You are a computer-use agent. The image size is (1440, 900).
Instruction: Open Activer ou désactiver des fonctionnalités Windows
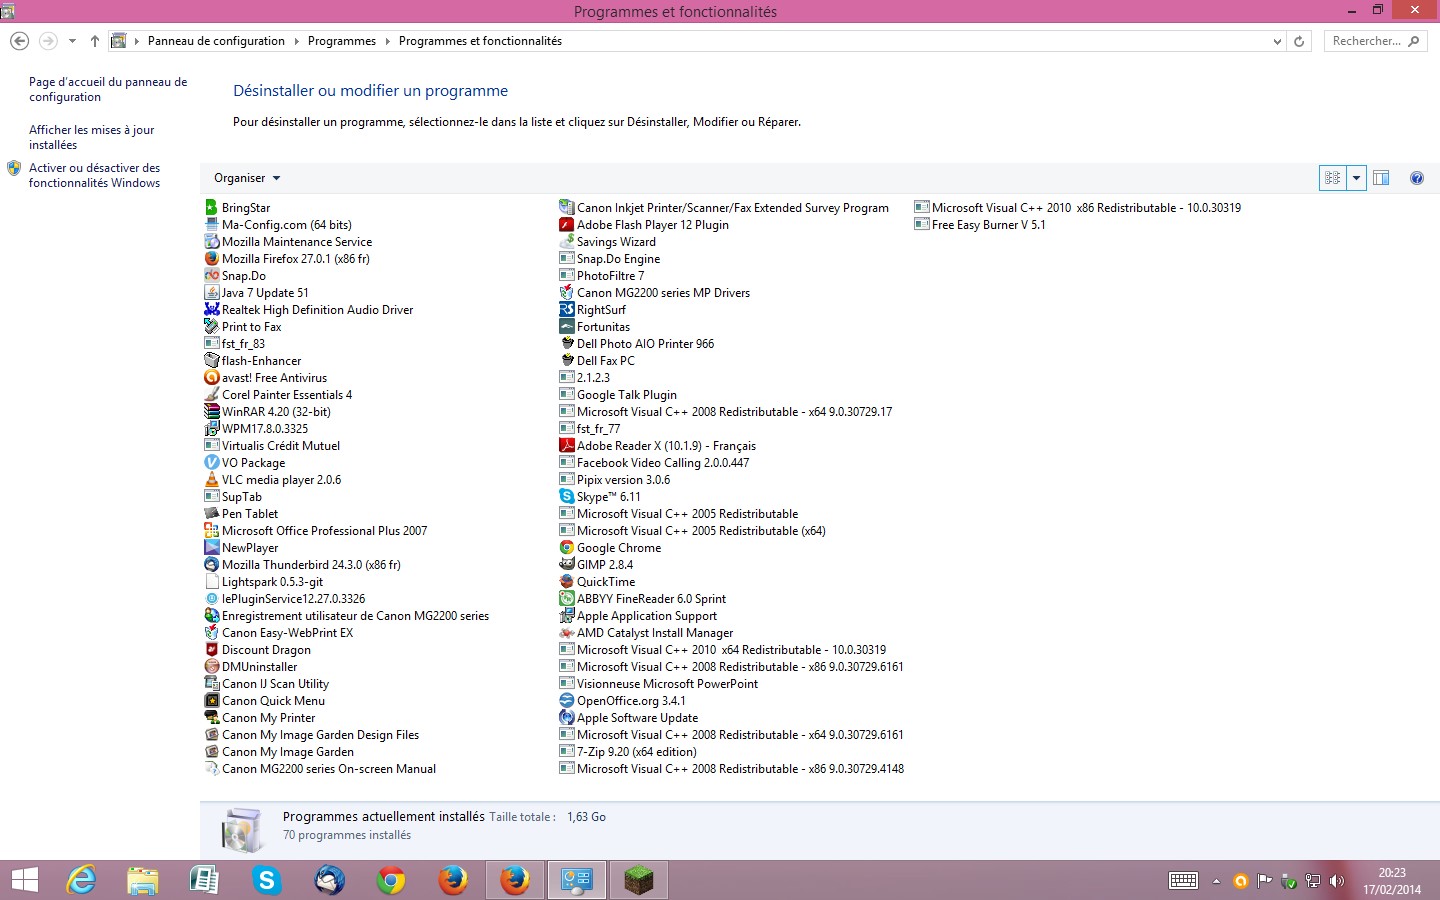[x=94, y=175]
